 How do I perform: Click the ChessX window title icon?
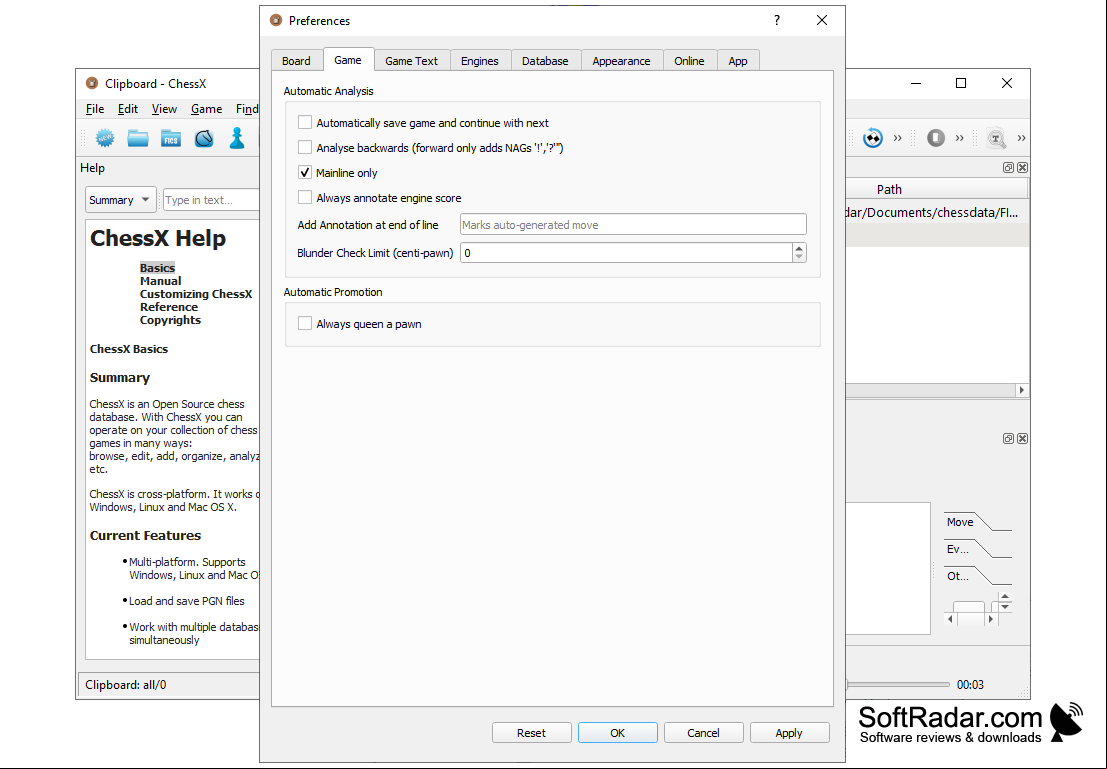click(92, 83)
